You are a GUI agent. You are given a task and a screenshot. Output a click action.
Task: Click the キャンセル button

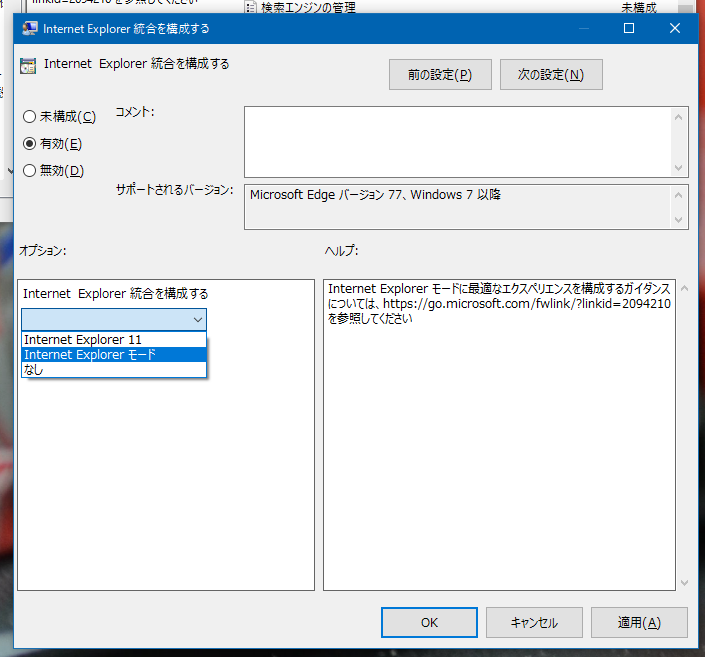click(534, 622)
